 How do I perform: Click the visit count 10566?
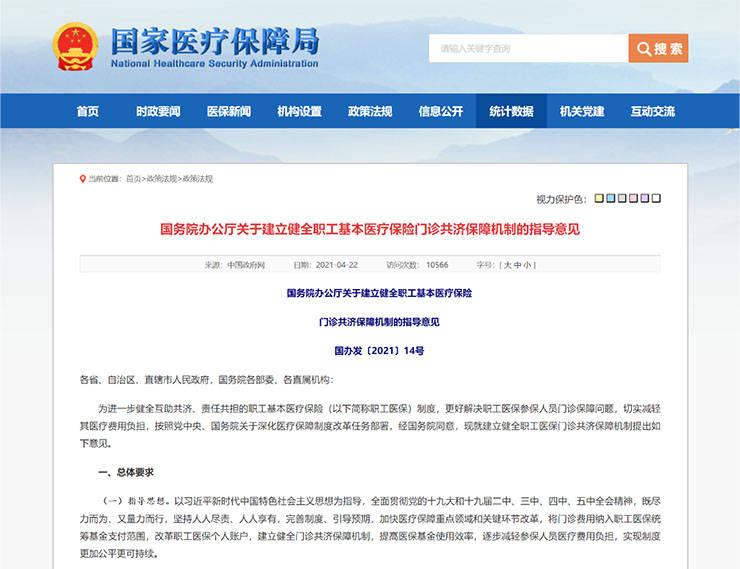[x=437, y=265]
